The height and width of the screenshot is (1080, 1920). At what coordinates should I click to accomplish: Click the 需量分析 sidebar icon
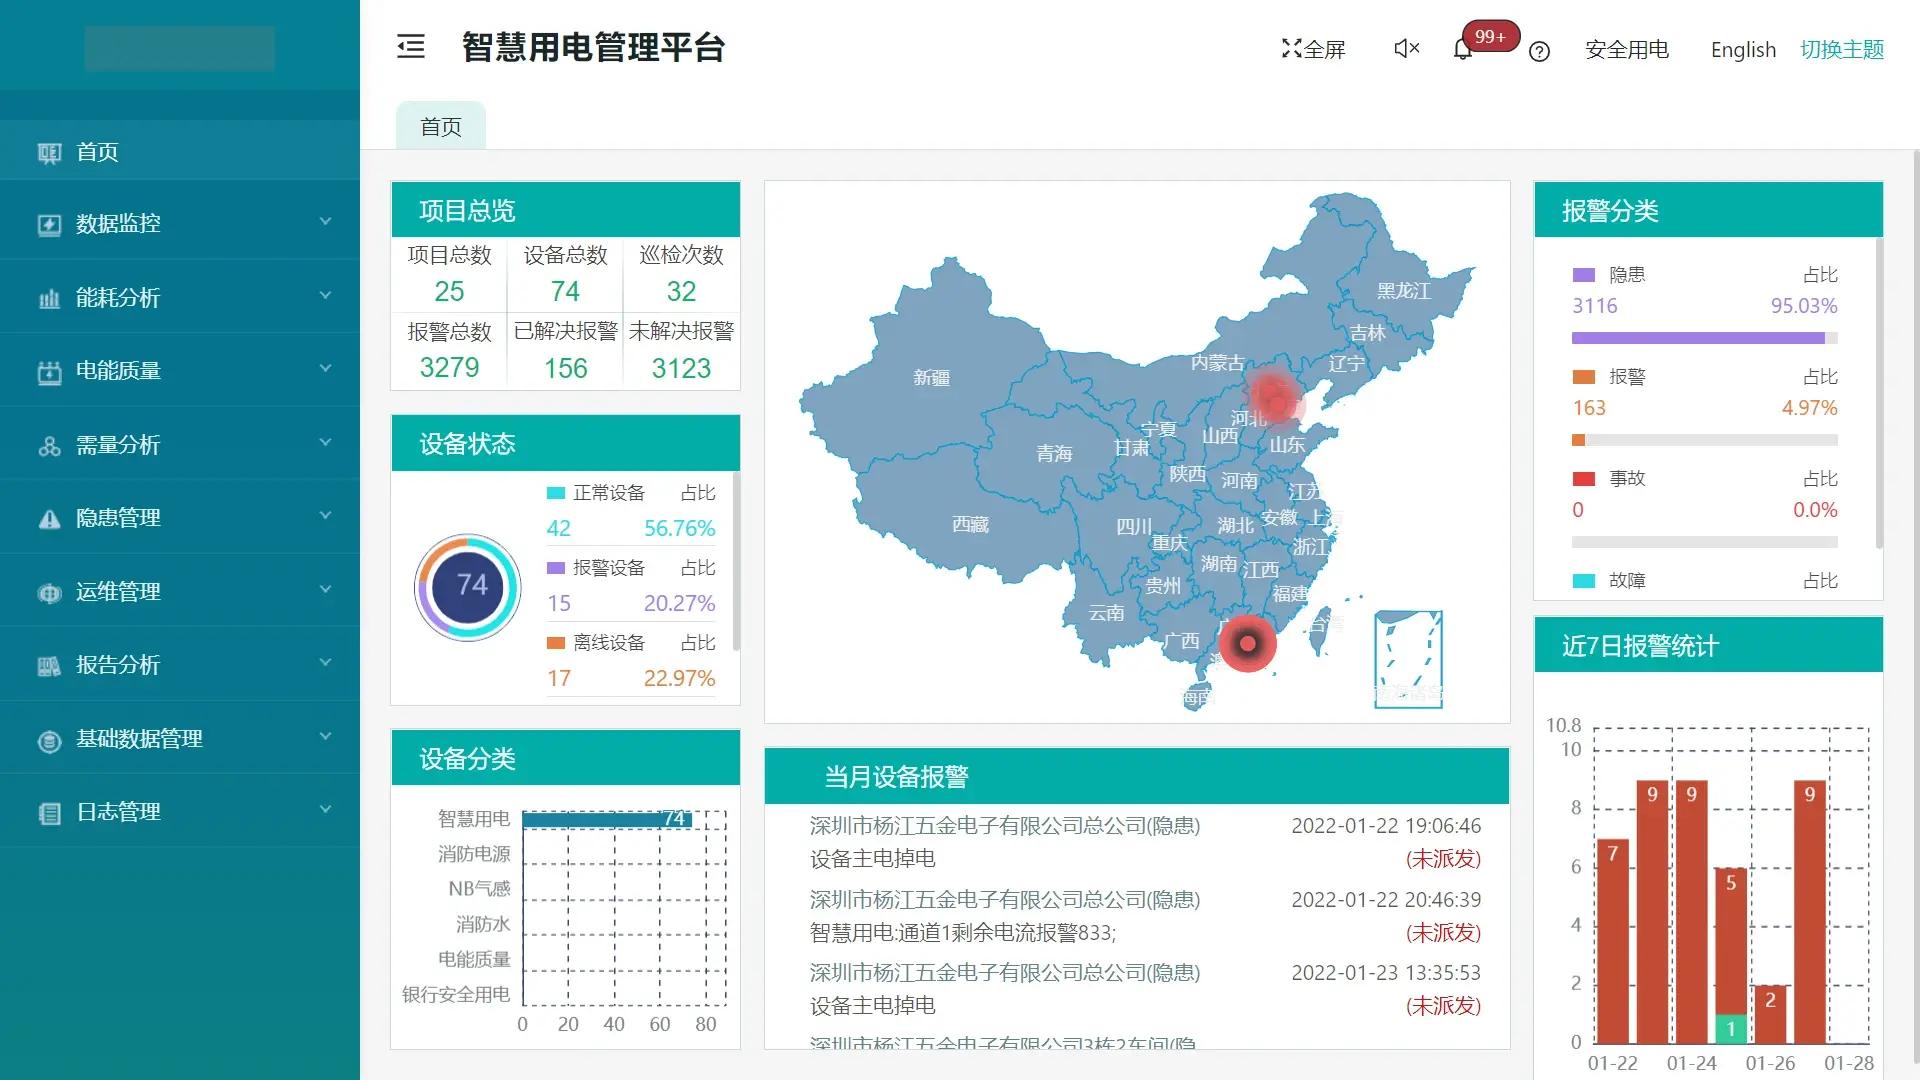coord(49,446)
